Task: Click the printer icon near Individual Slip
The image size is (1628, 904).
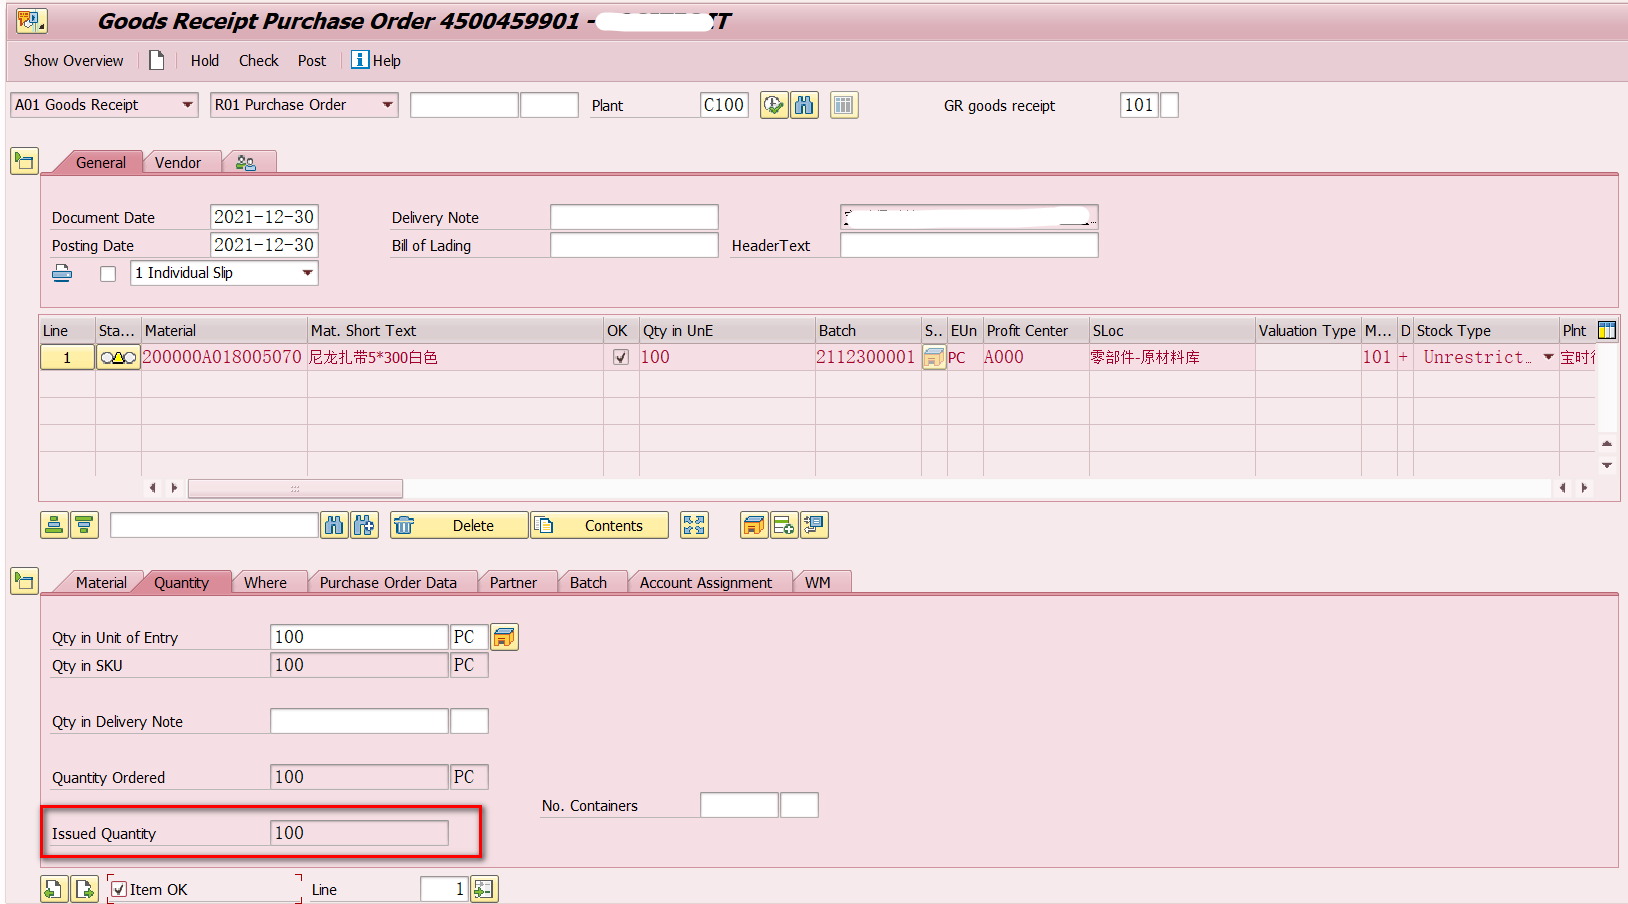Action: click(x=62, y=272)
